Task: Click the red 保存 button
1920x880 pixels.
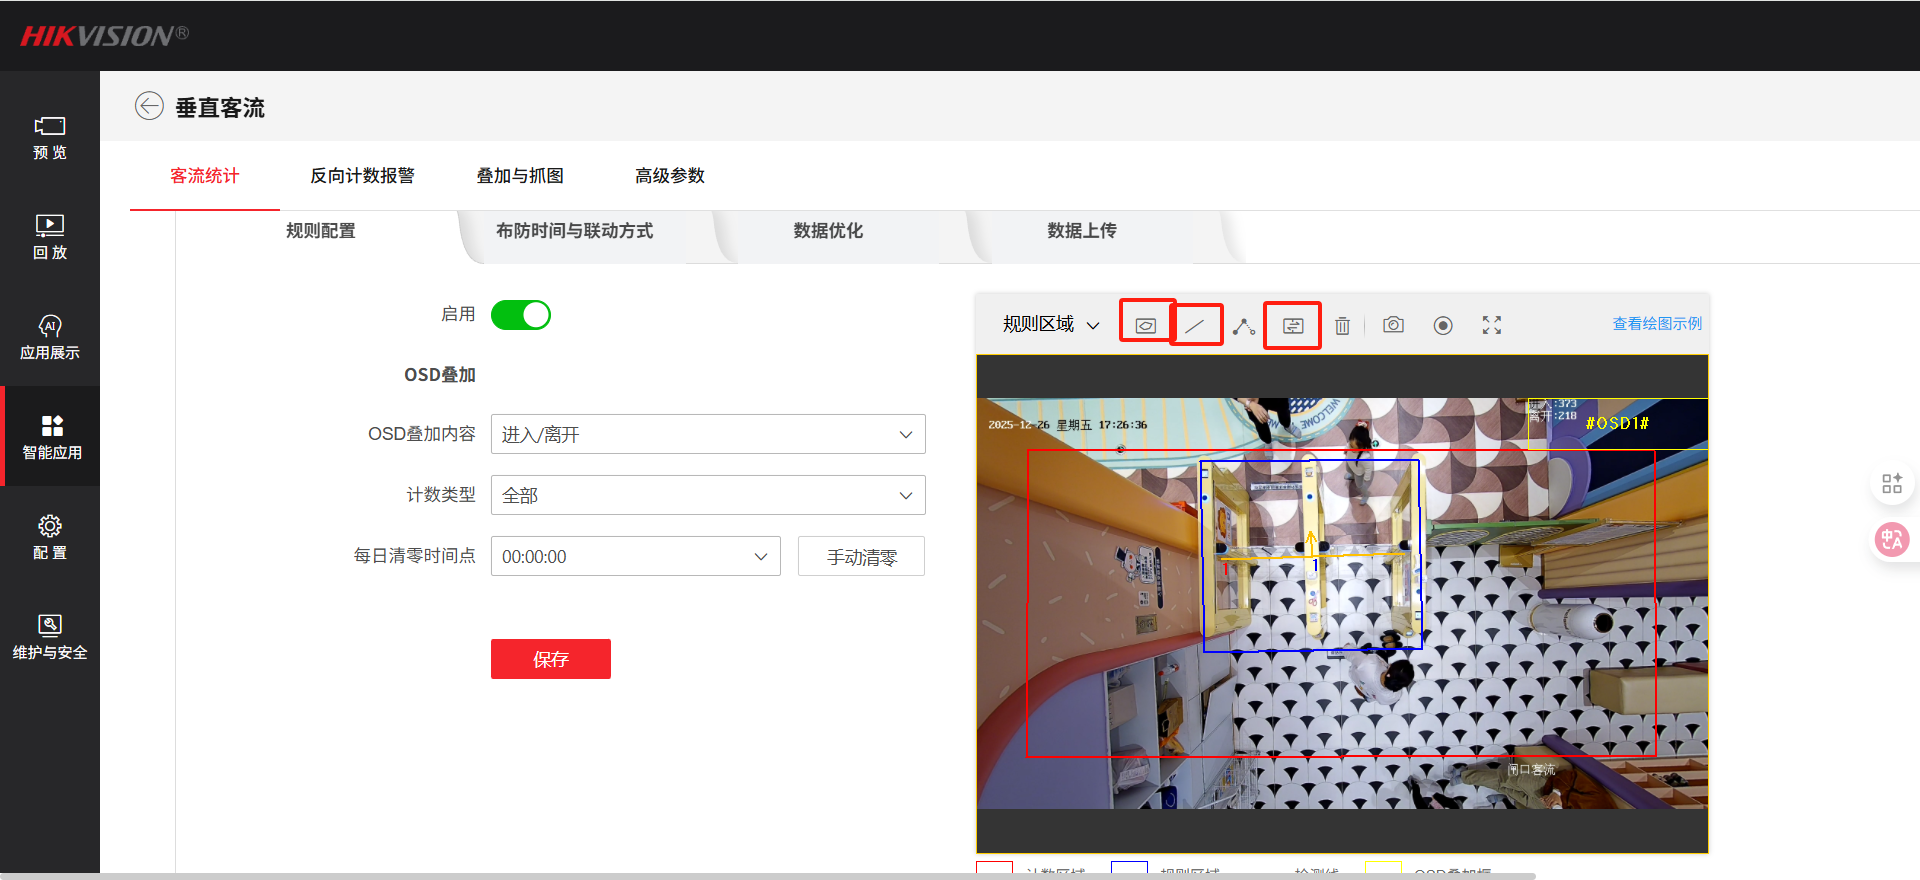Action: point(550,659)
